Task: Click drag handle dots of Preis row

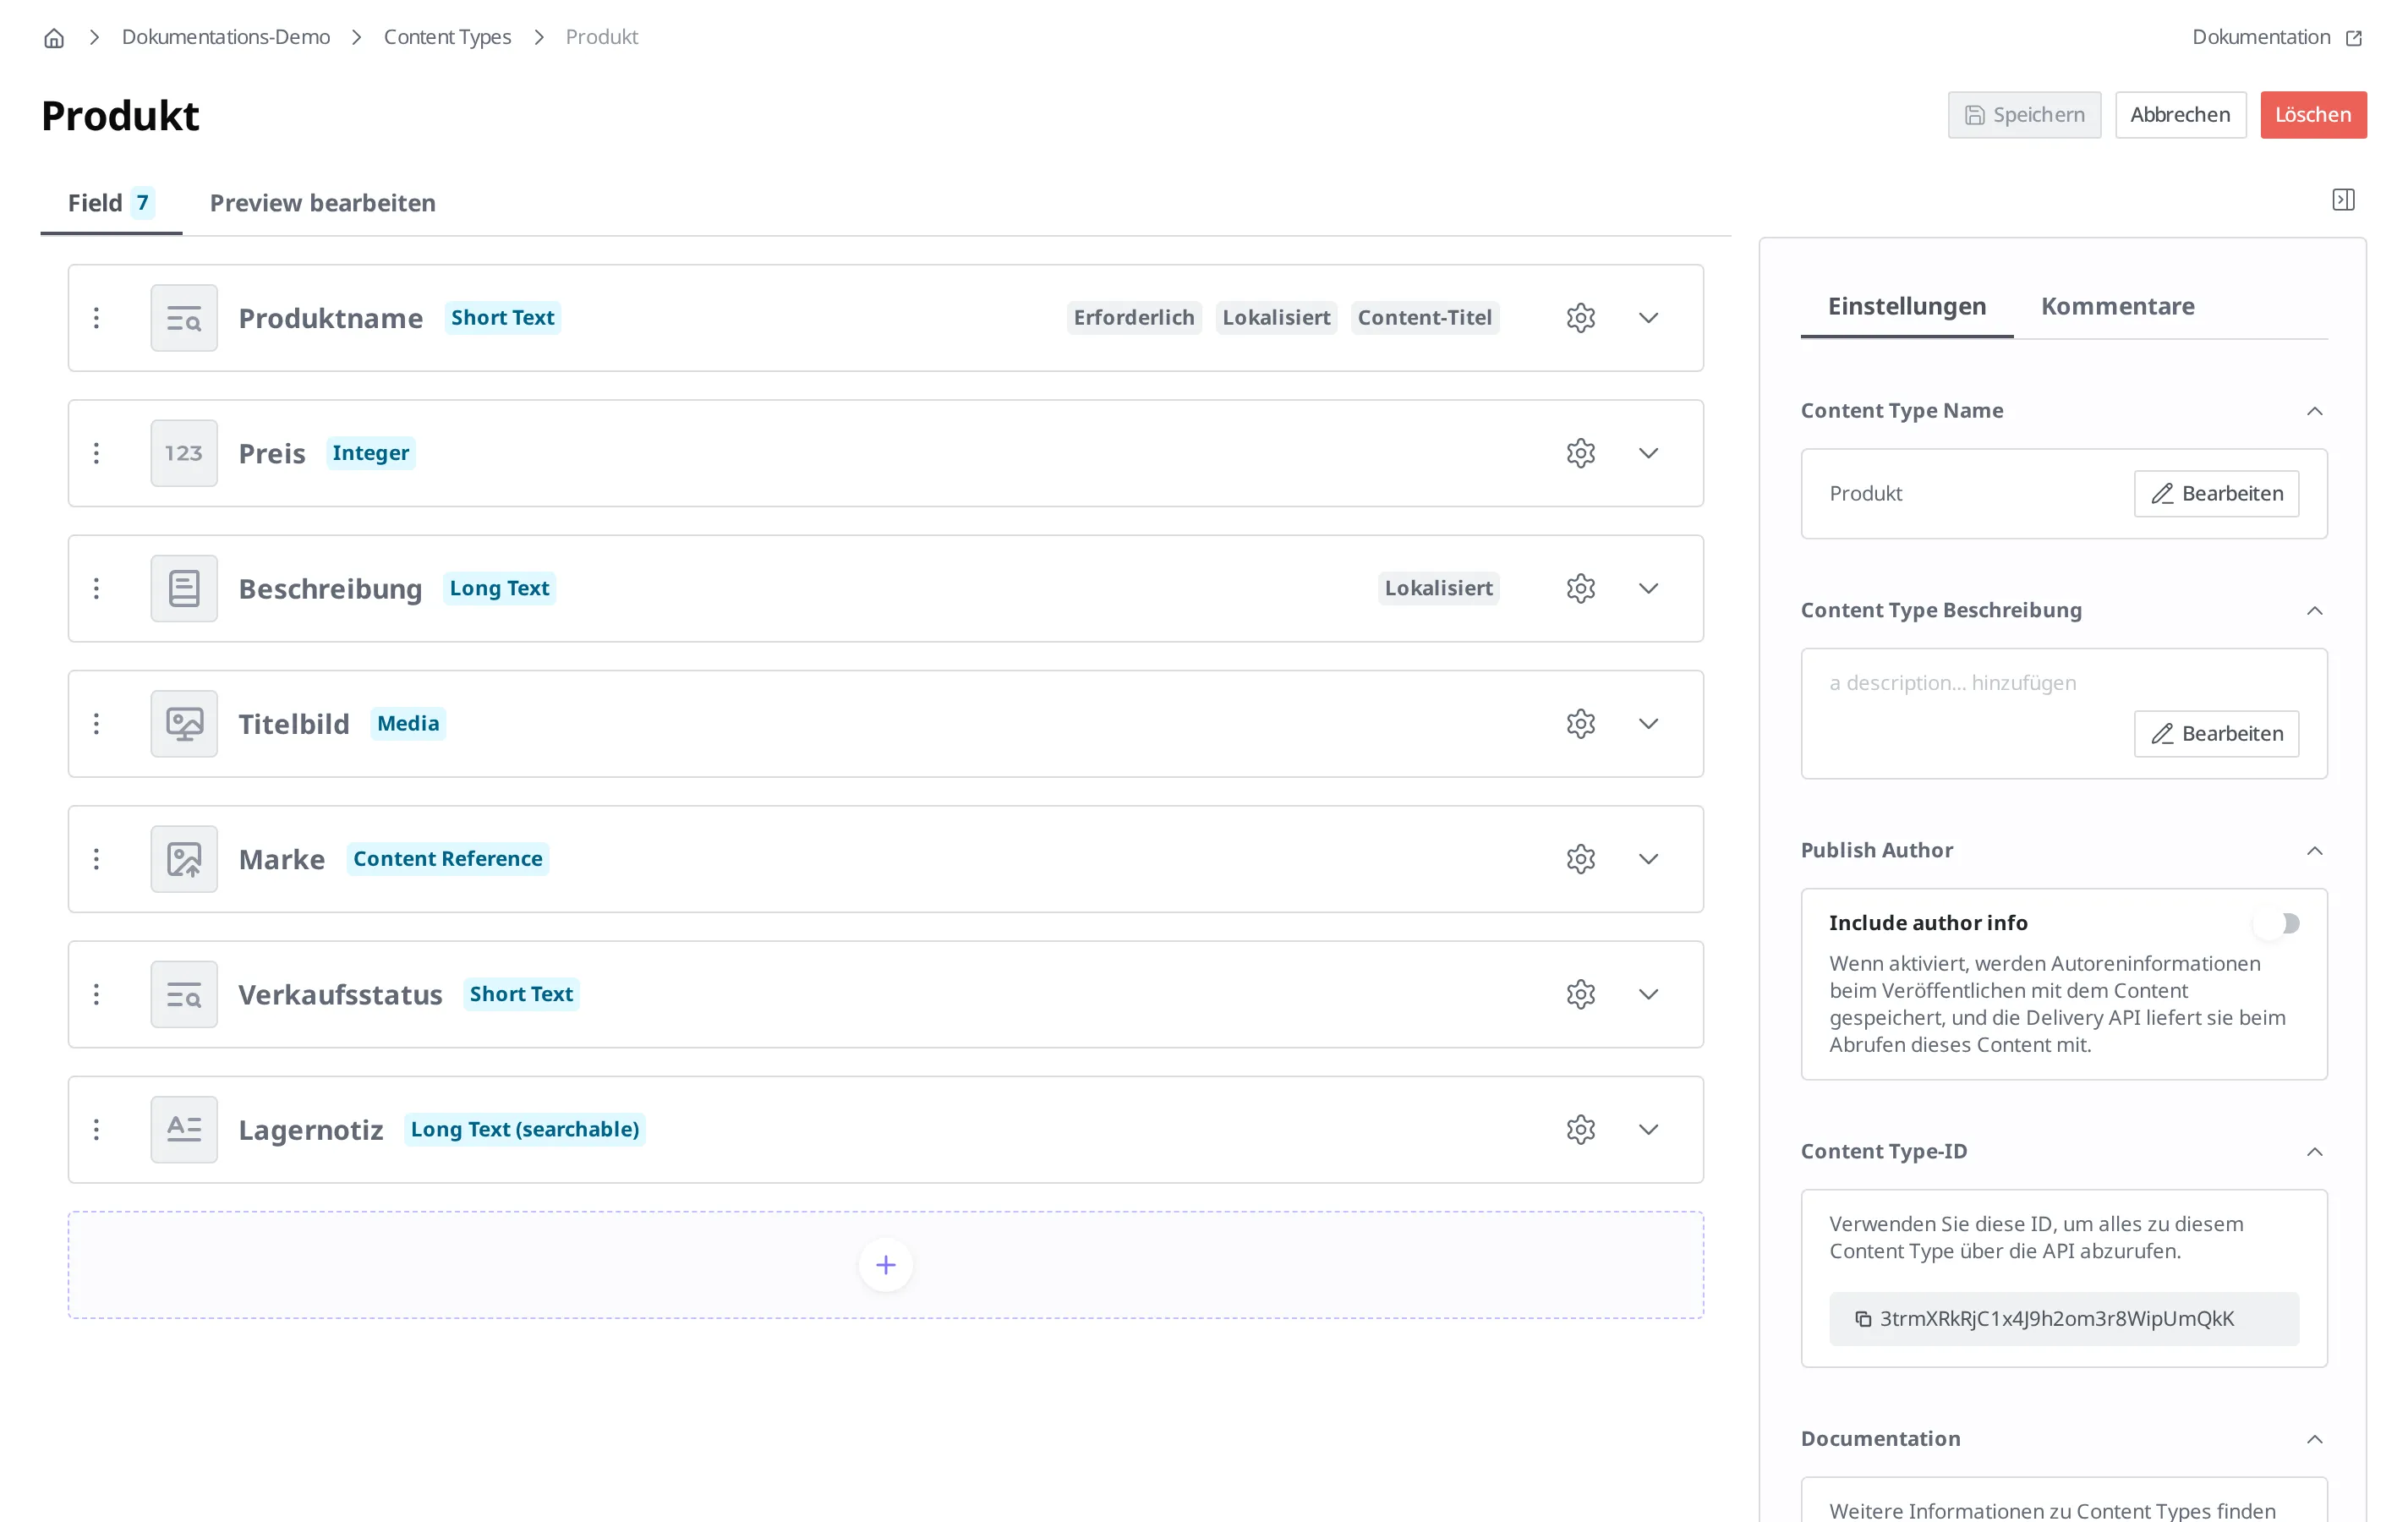Action: [96, 453]
